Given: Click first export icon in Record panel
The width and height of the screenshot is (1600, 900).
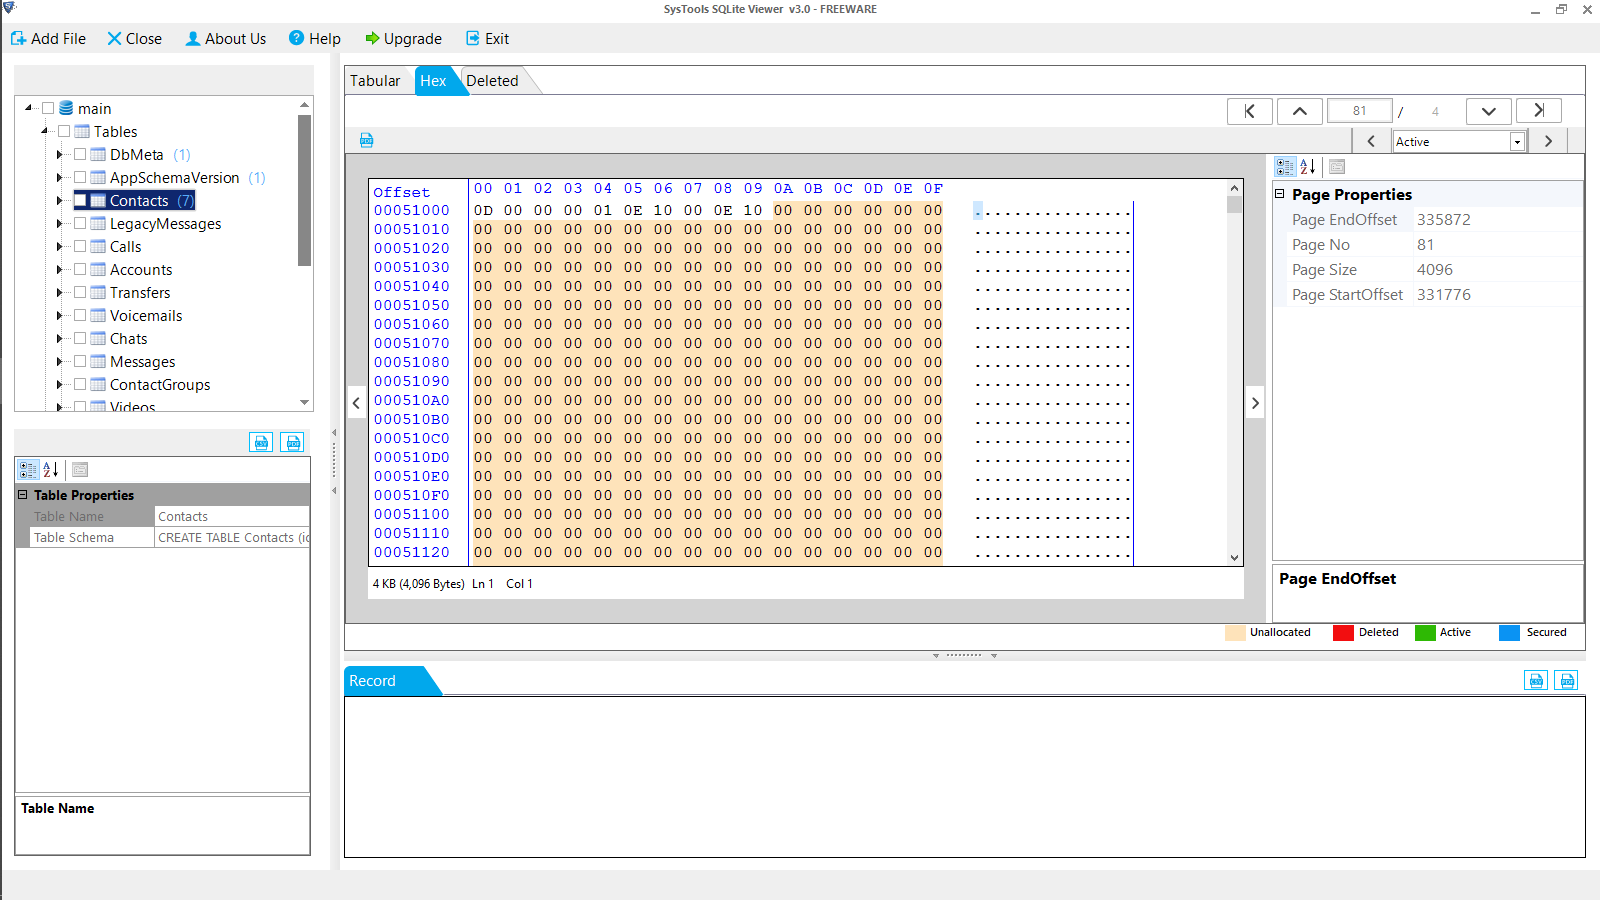Looking at the screenshot, I should click(1536, 681).
